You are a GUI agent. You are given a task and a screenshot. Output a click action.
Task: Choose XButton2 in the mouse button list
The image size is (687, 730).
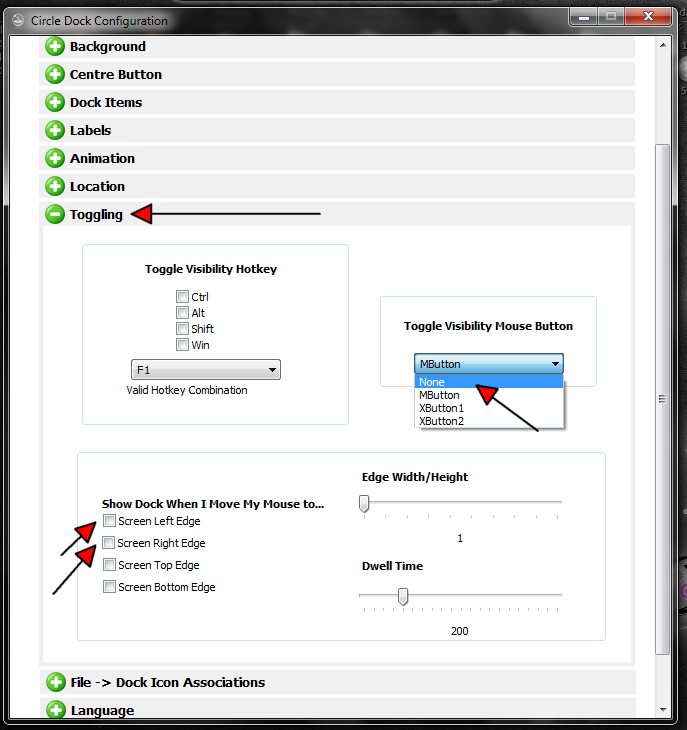[x=489, y=421]
